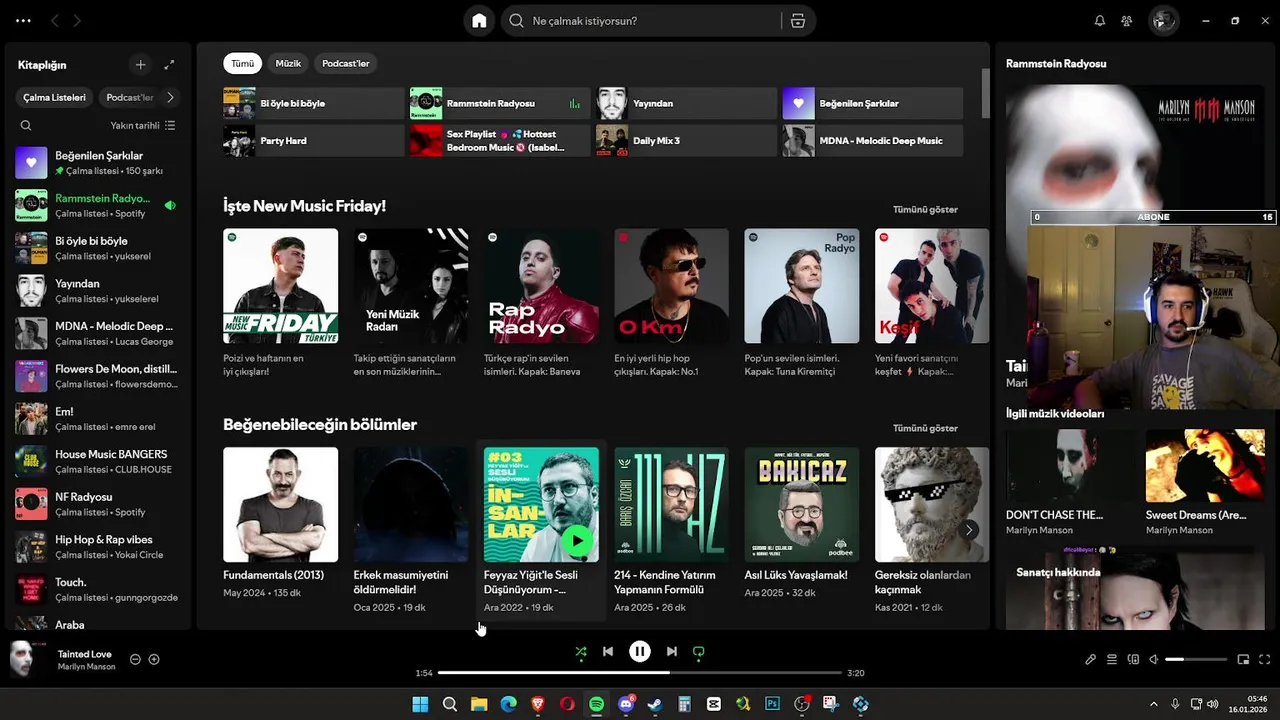This screenshot has height=720, width=1280.
Task: Open the three-dot menu at top left
Action: (23, 21)
